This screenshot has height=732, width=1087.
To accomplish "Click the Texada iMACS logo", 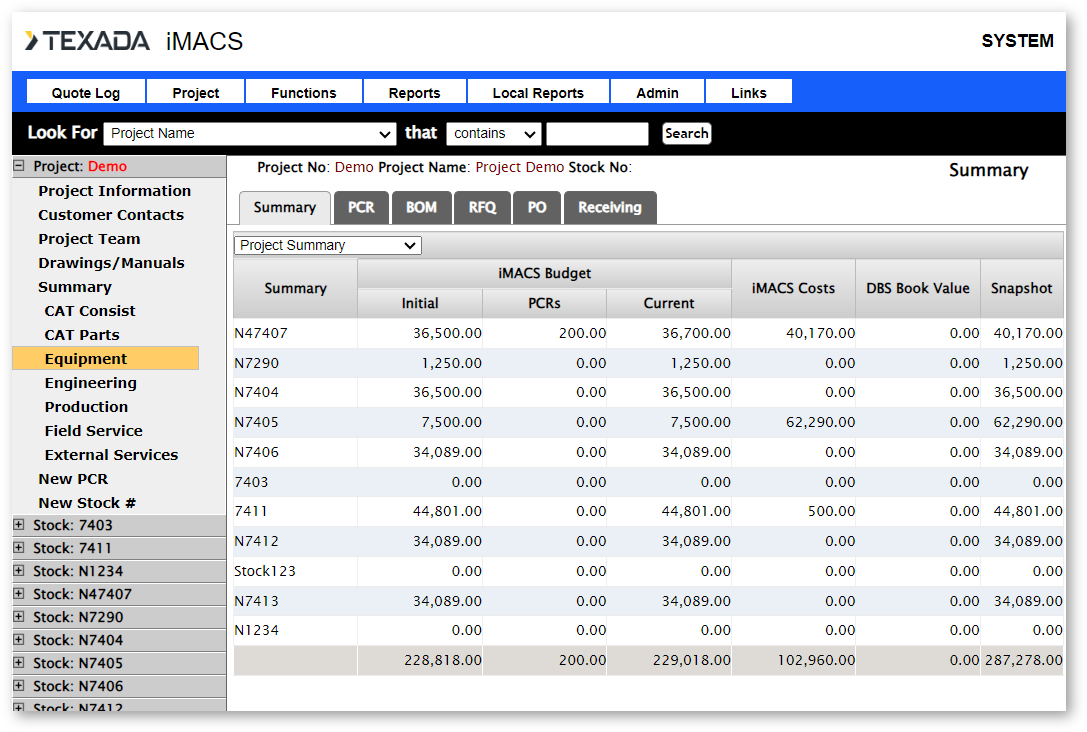I will (x=134, y=41).
